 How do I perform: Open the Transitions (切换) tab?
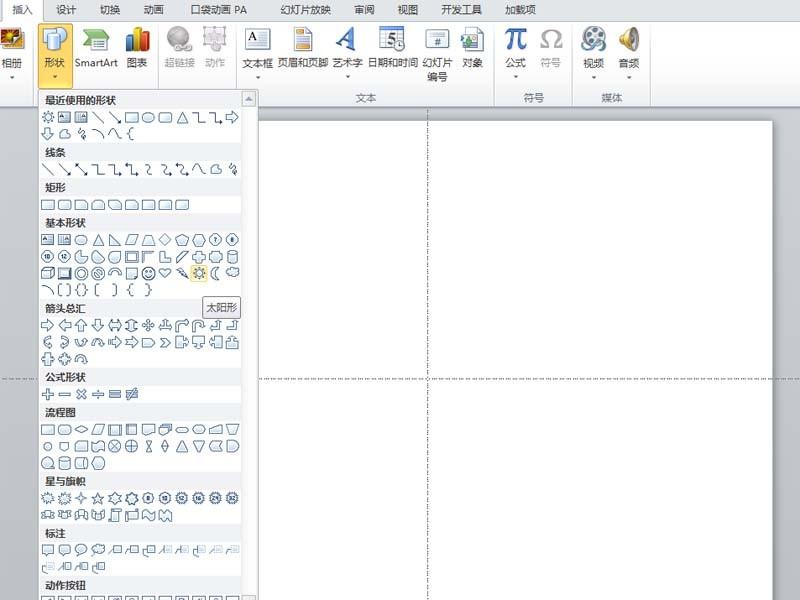pos(110,10)
